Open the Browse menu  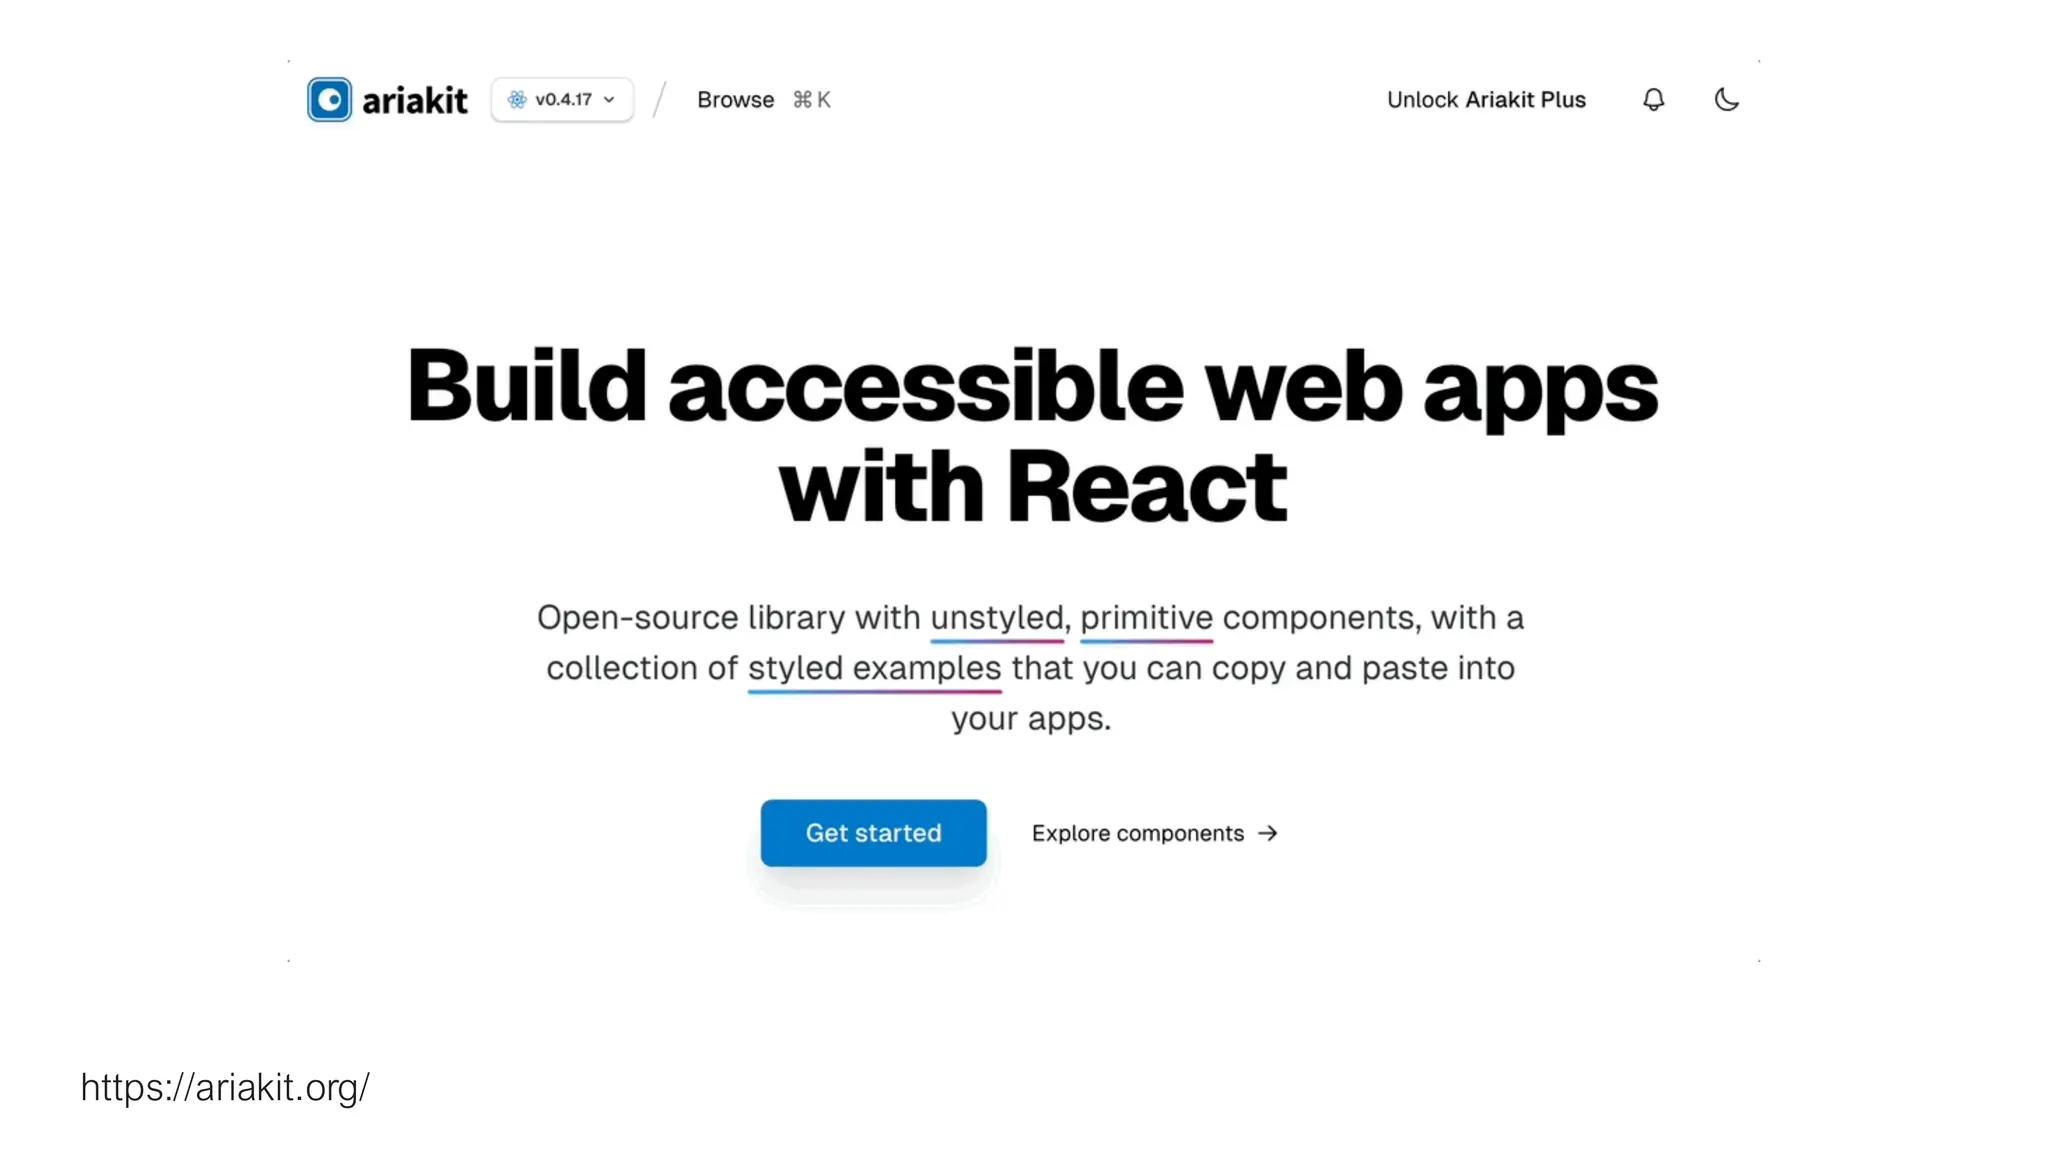pyautogui.click(x=735, y=100)
